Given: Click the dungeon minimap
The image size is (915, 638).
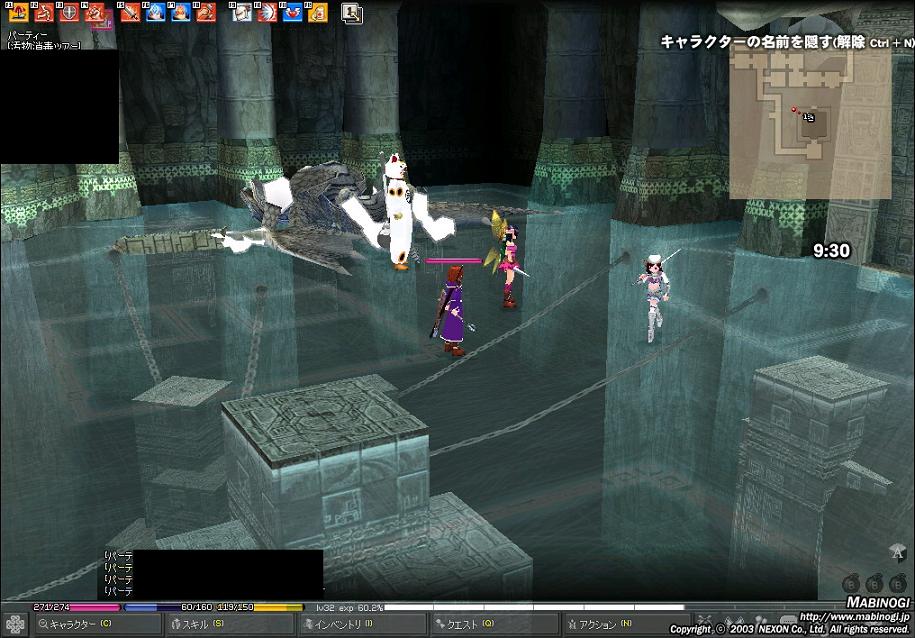Looking at the screenshot, I should pos(810,122).
